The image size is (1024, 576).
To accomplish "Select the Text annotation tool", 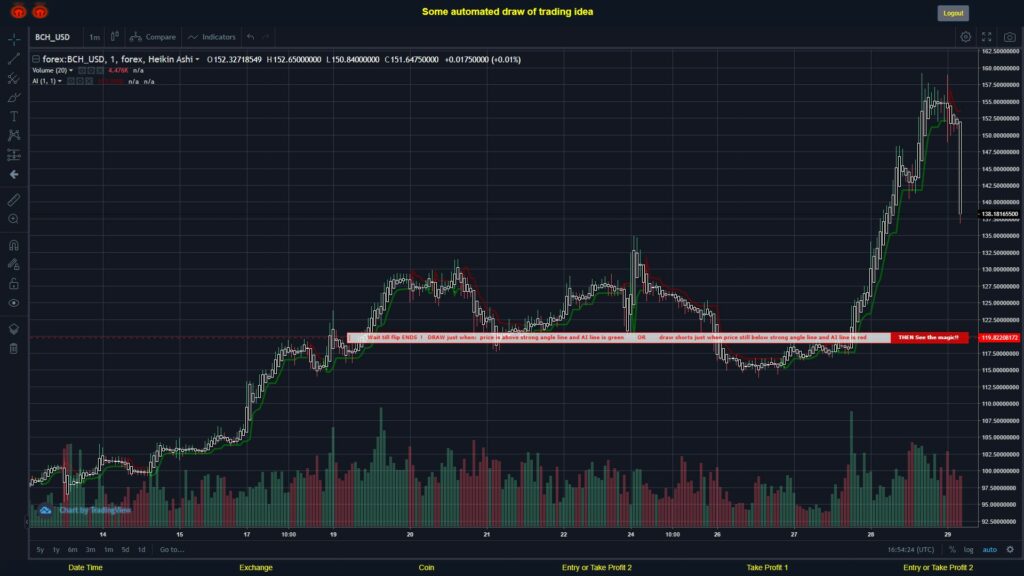I will pos(14,116).
